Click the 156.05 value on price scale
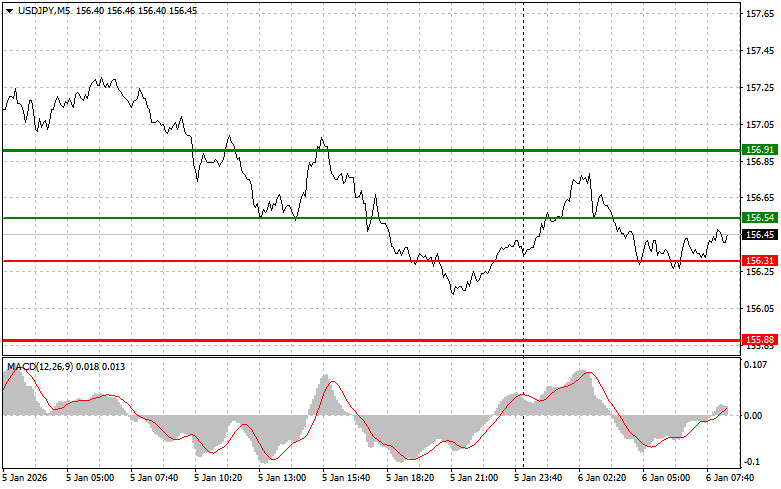The image size is (781, 489). coord(760,309)
